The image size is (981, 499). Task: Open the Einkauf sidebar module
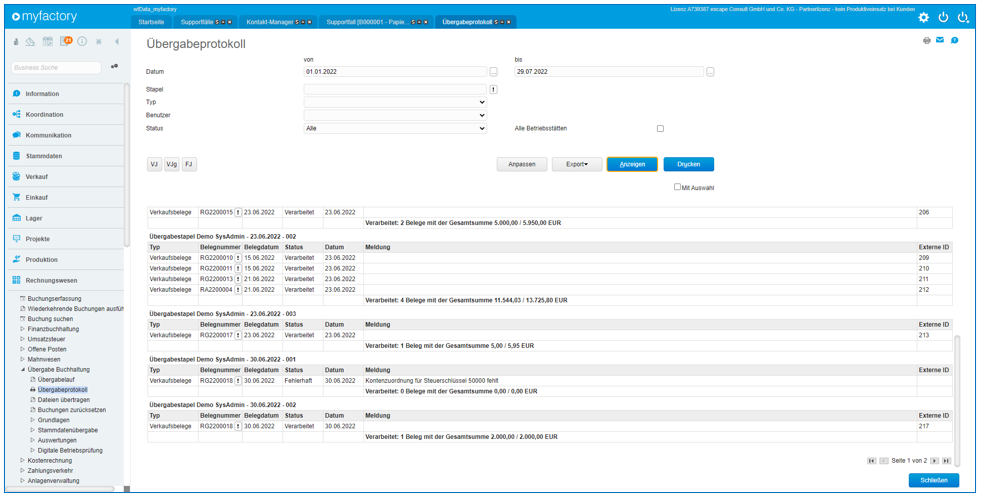(64, 197)
